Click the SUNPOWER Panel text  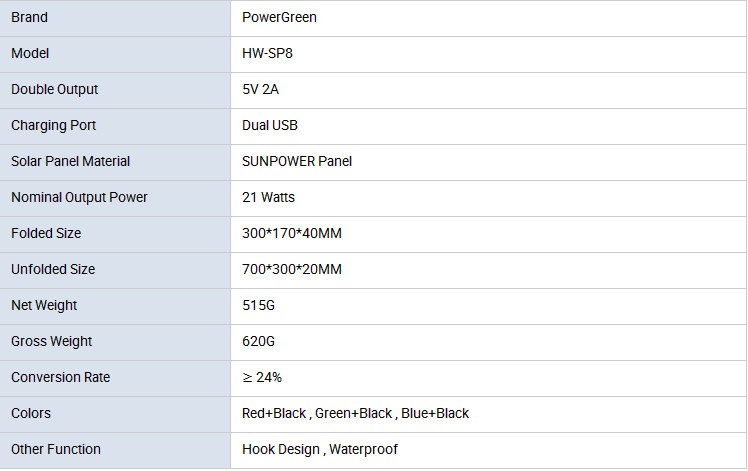297,161
